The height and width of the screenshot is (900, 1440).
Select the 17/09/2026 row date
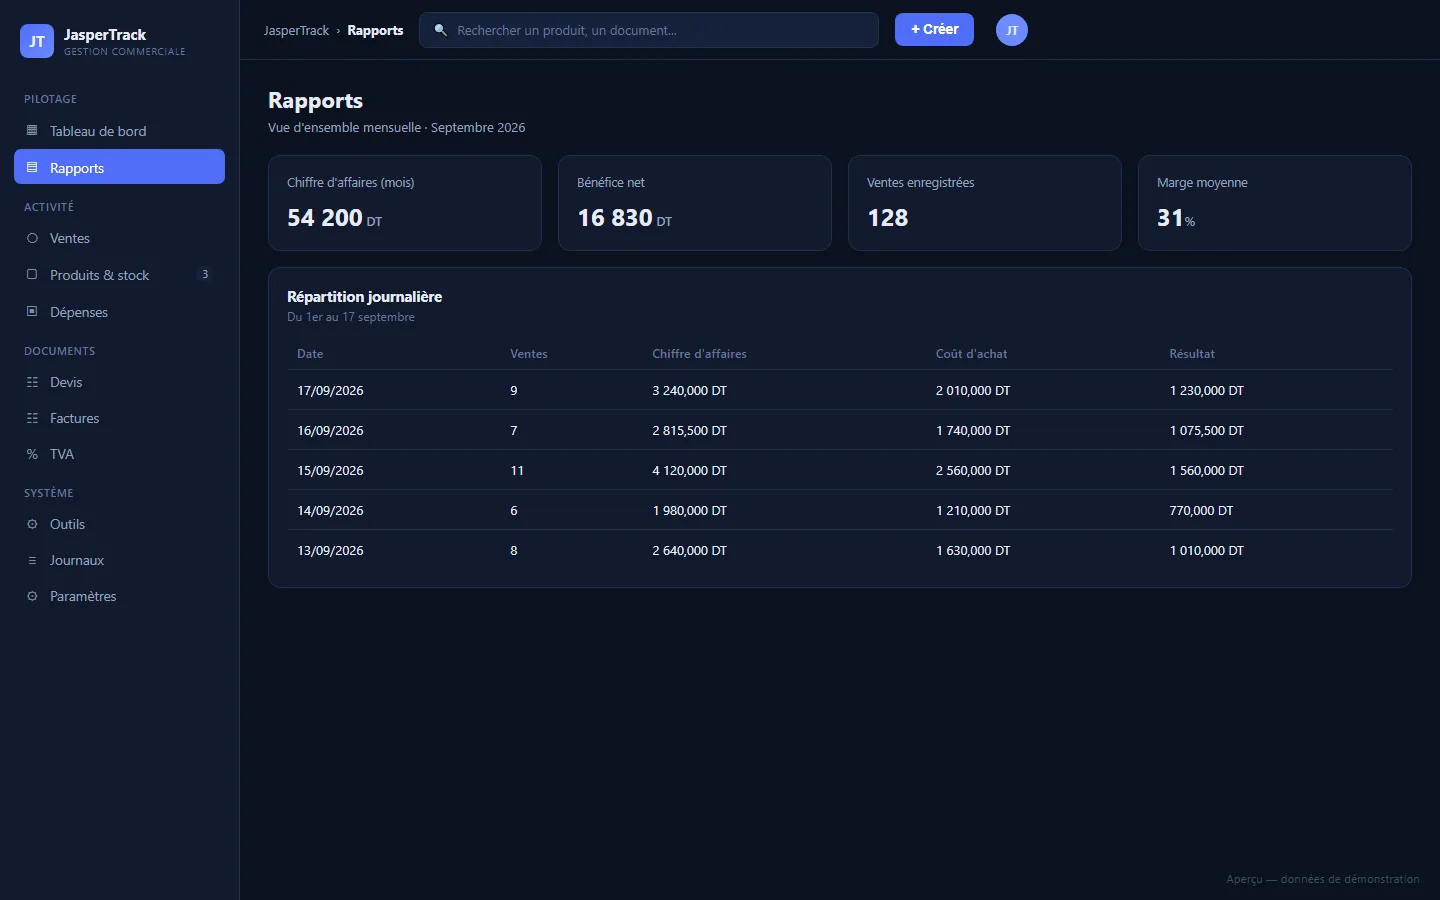pos(330,391)
